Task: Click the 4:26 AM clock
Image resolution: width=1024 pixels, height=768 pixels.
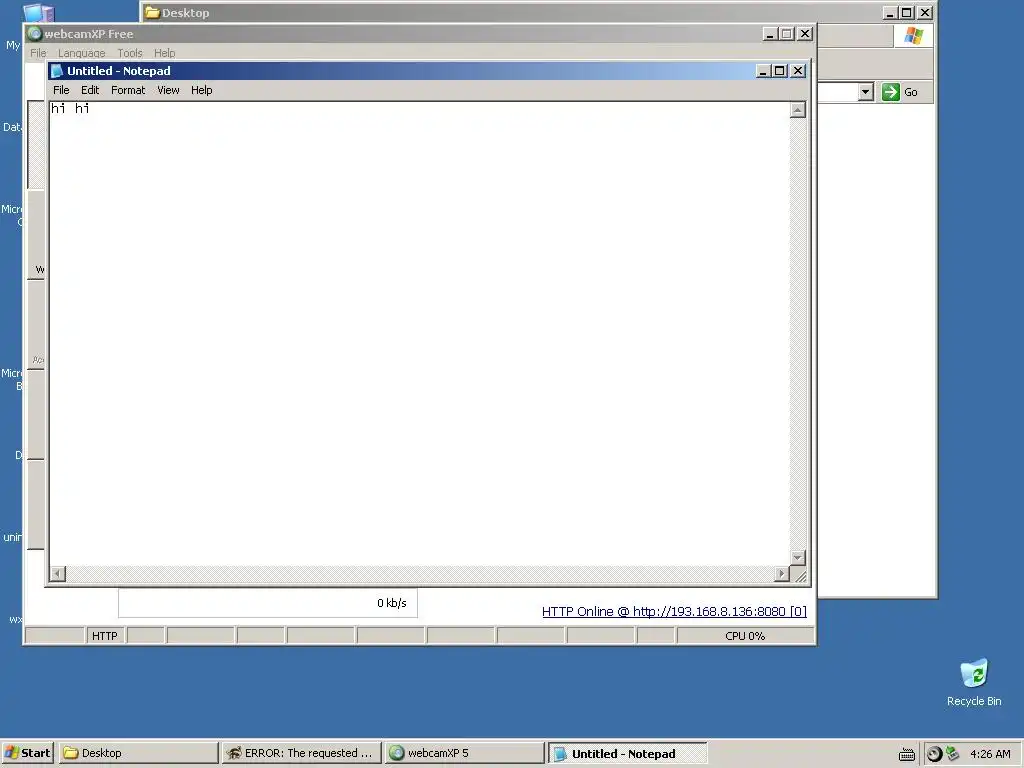Action: click(x=990, y=754)
